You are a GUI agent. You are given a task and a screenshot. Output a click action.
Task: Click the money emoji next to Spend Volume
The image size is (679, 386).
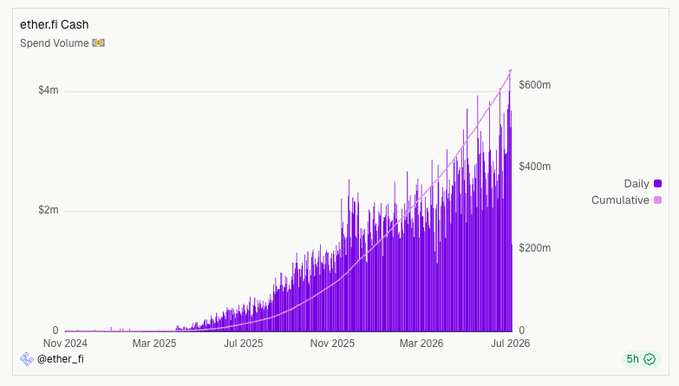click(x=98, y=43)
